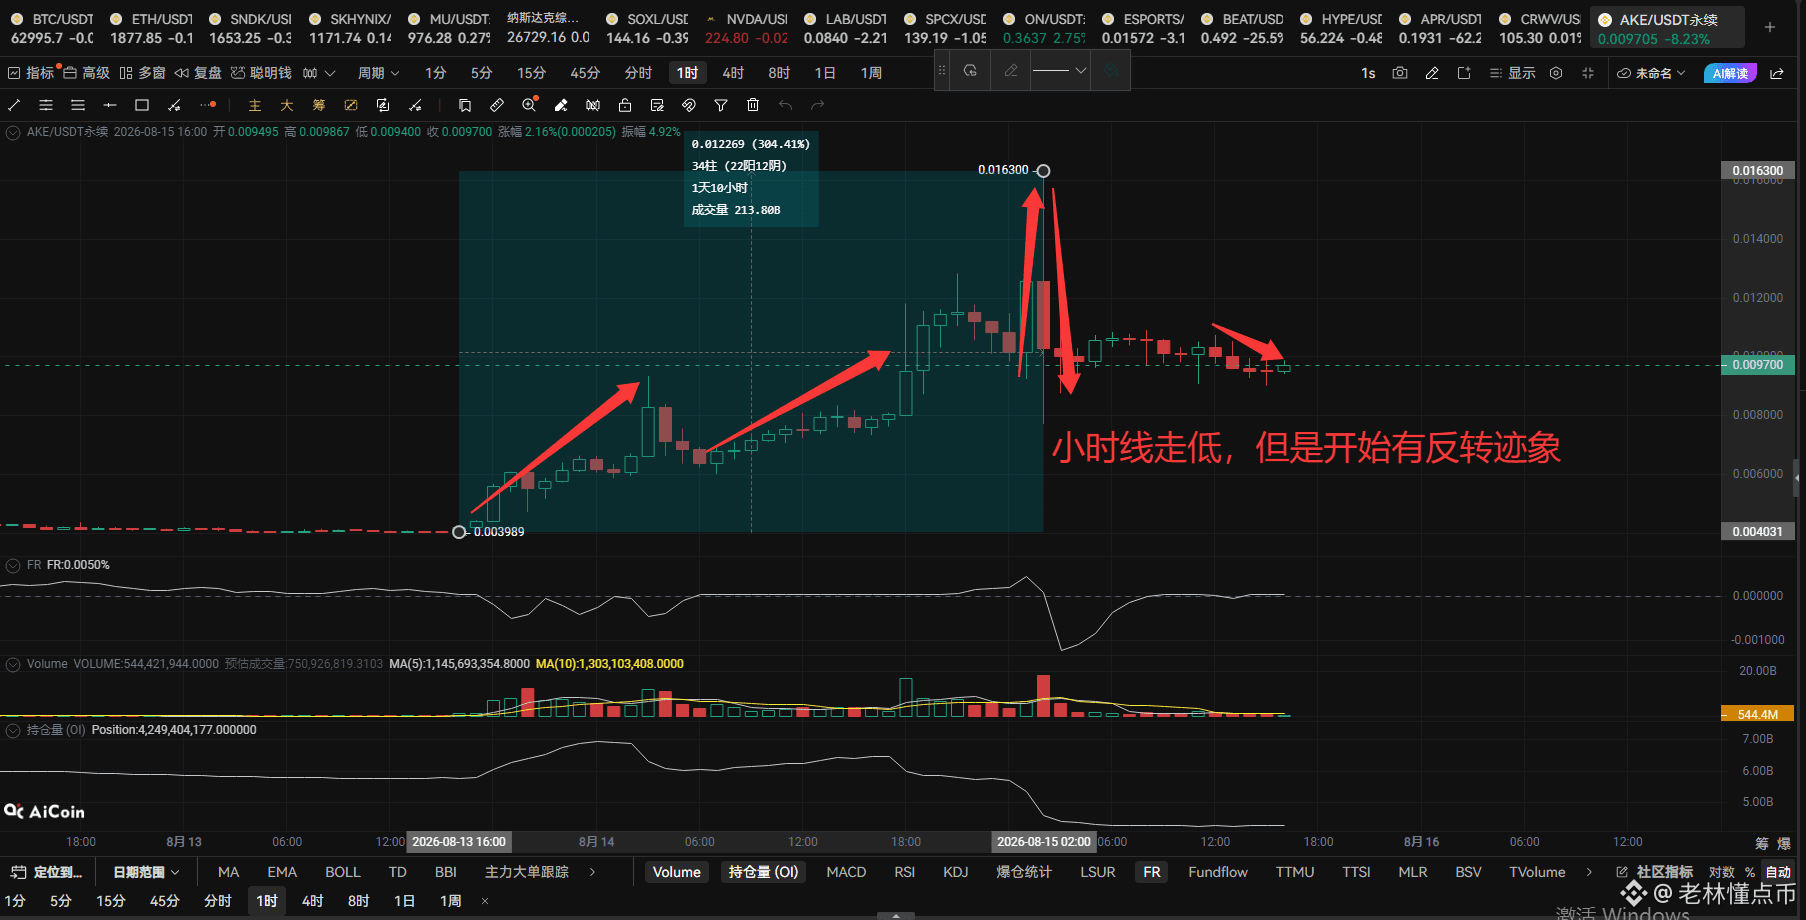Screen dimensions: 1806x920
Task: Take a chart screenshot with camera icon
Action: (1400, 73)
